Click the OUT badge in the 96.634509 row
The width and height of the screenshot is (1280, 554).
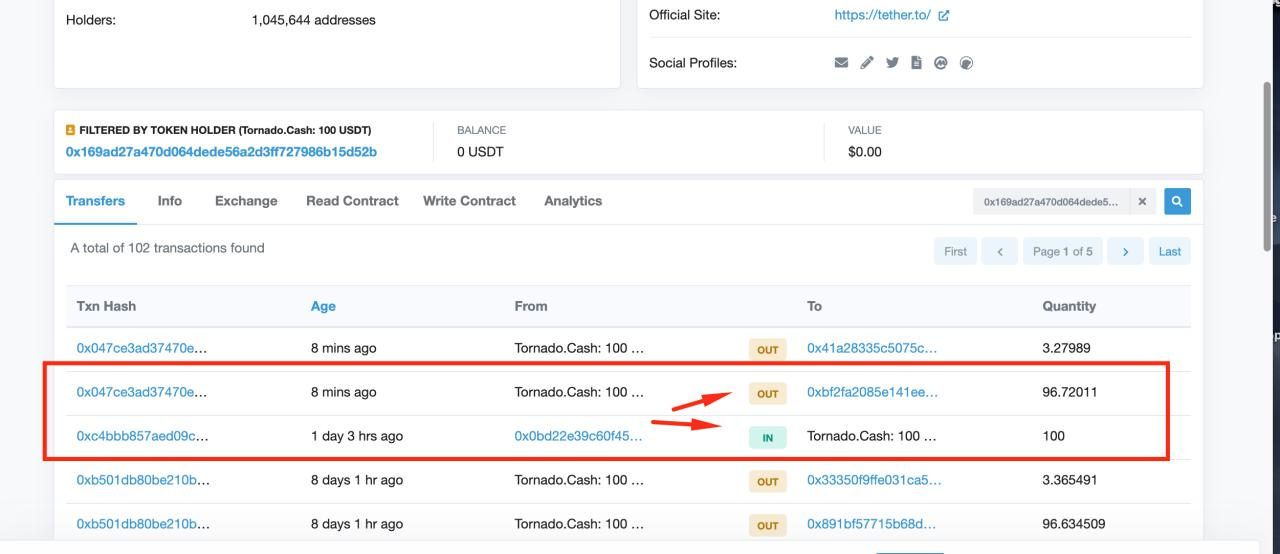[x=767, y=525]
